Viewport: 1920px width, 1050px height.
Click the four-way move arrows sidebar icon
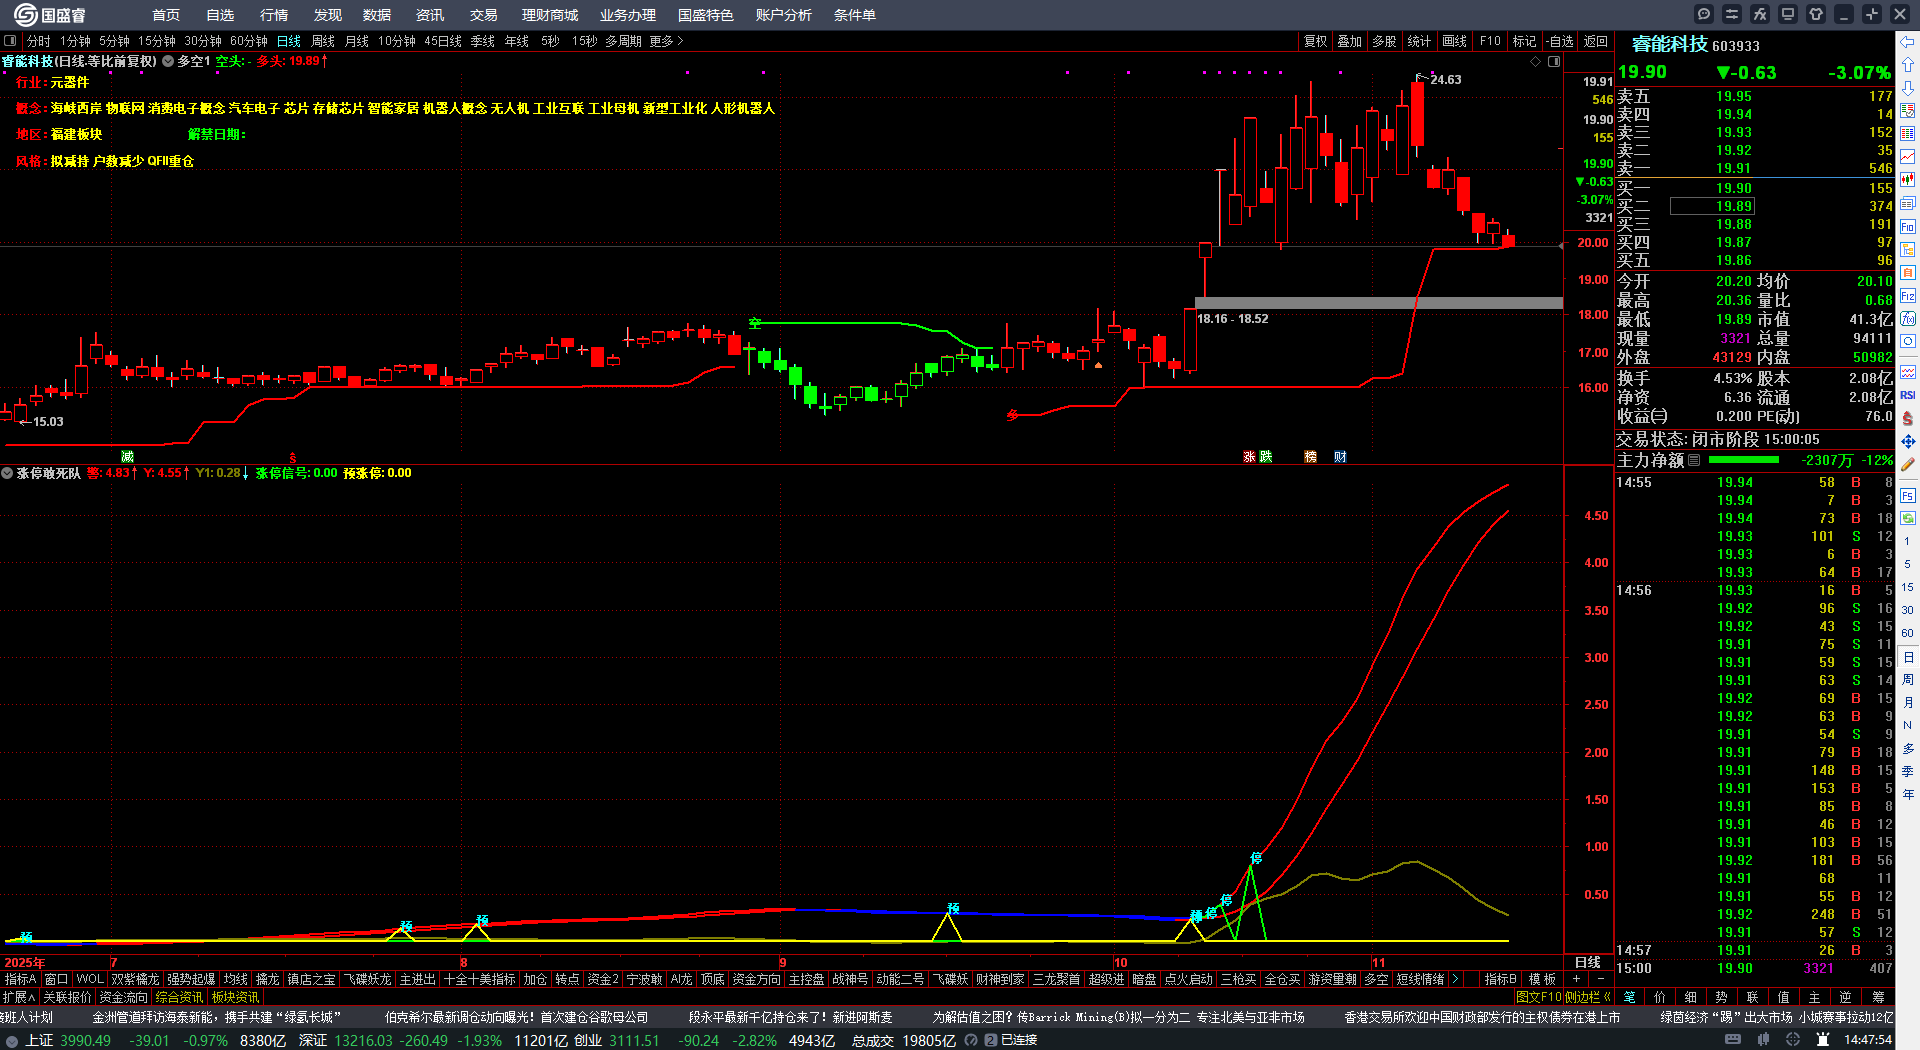coord(1908,441)
